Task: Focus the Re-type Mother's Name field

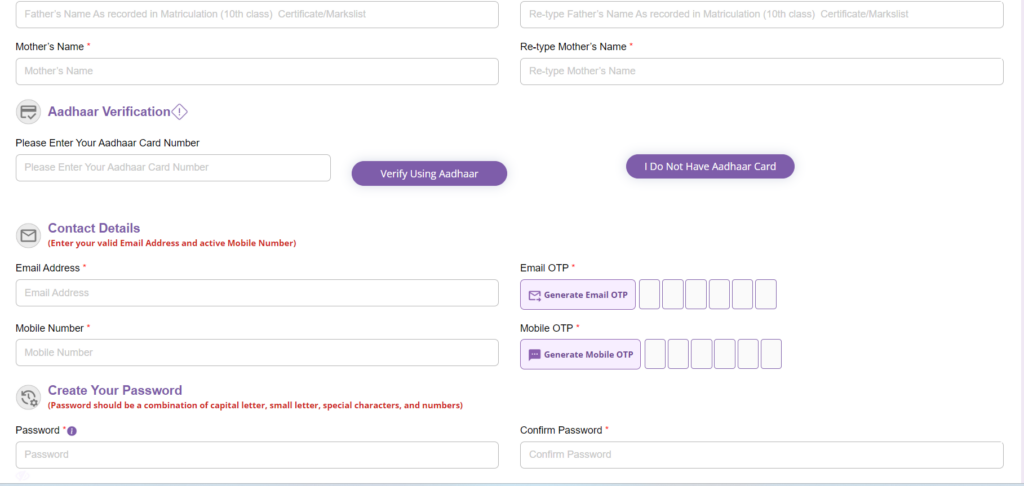Action: pos(761,72)
